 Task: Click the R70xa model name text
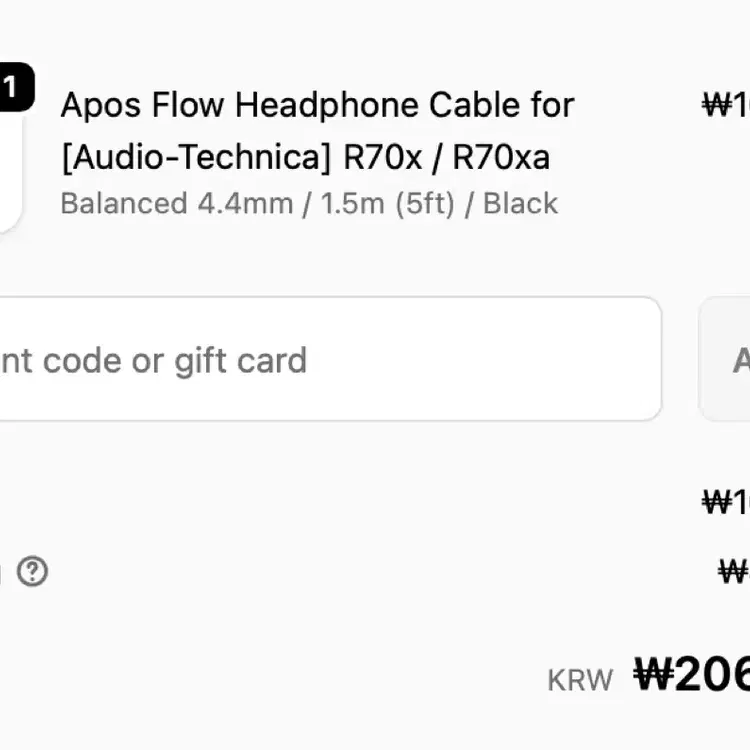(501, 158)
